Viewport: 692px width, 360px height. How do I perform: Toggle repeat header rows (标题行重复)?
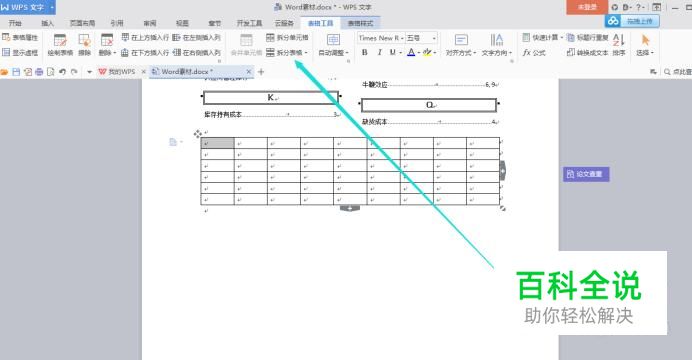(587, 38)
